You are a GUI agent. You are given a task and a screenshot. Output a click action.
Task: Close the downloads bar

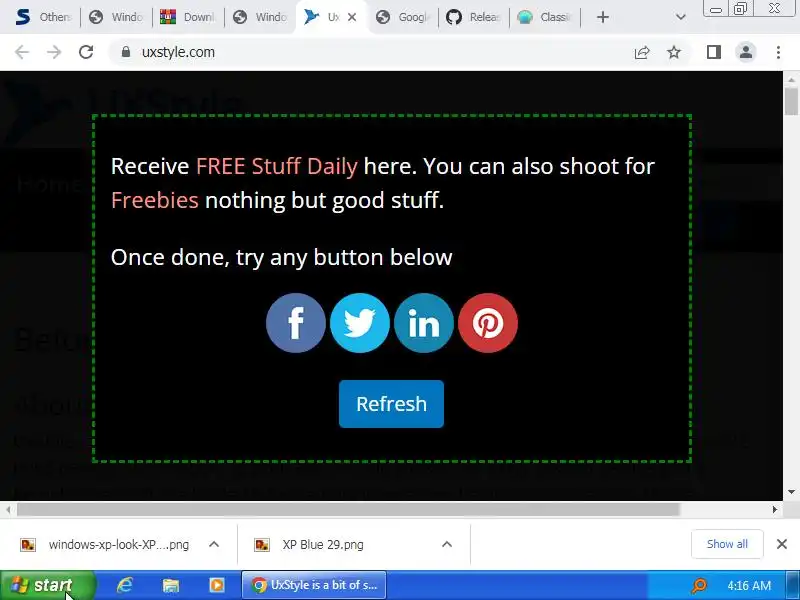coord(782,544)
